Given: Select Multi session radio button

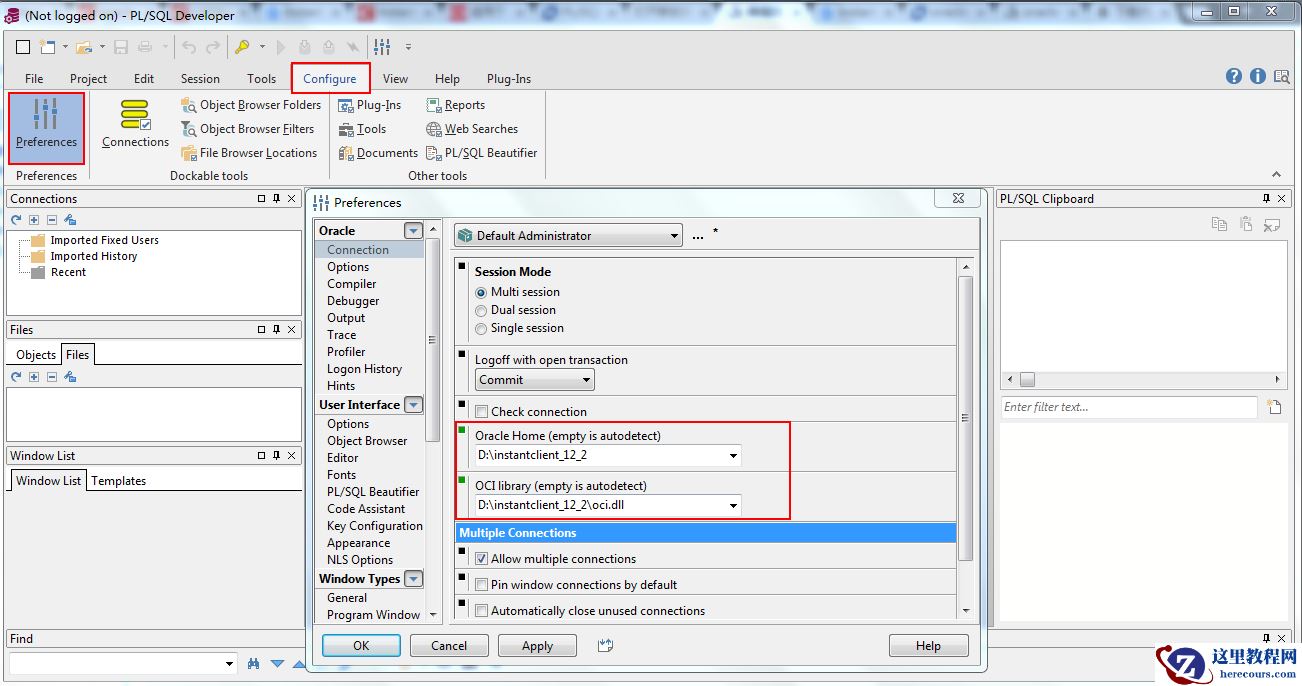Looking at the screenshot, I should [x=481, y=292].
